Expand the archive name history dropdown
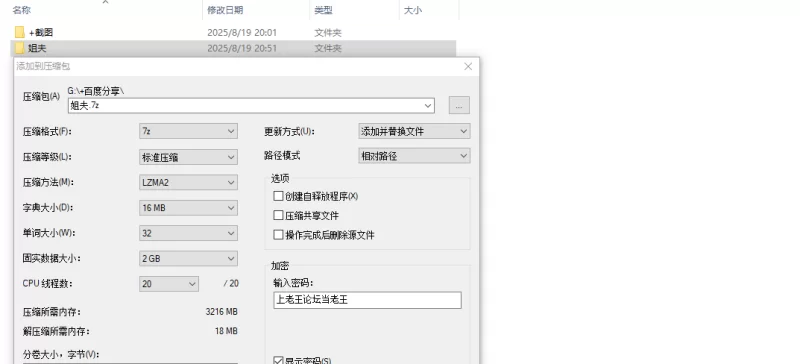The height and width of the screenshot is (364, 800). (428, 106)
